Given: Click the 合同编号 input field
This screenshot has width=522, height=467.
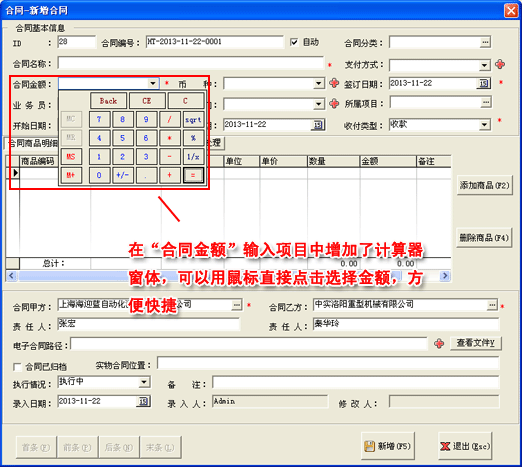Looking at the screenshot, I should coord(215,42).
